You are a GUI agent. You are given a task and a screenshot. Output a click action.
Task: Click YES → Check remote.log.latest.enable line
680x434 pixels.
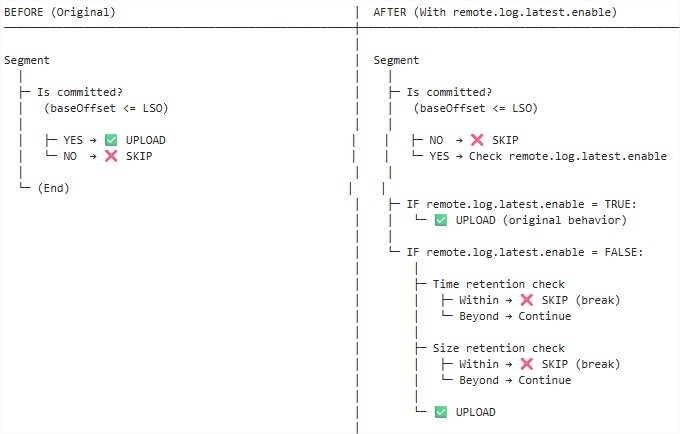[x=548, y=156]
